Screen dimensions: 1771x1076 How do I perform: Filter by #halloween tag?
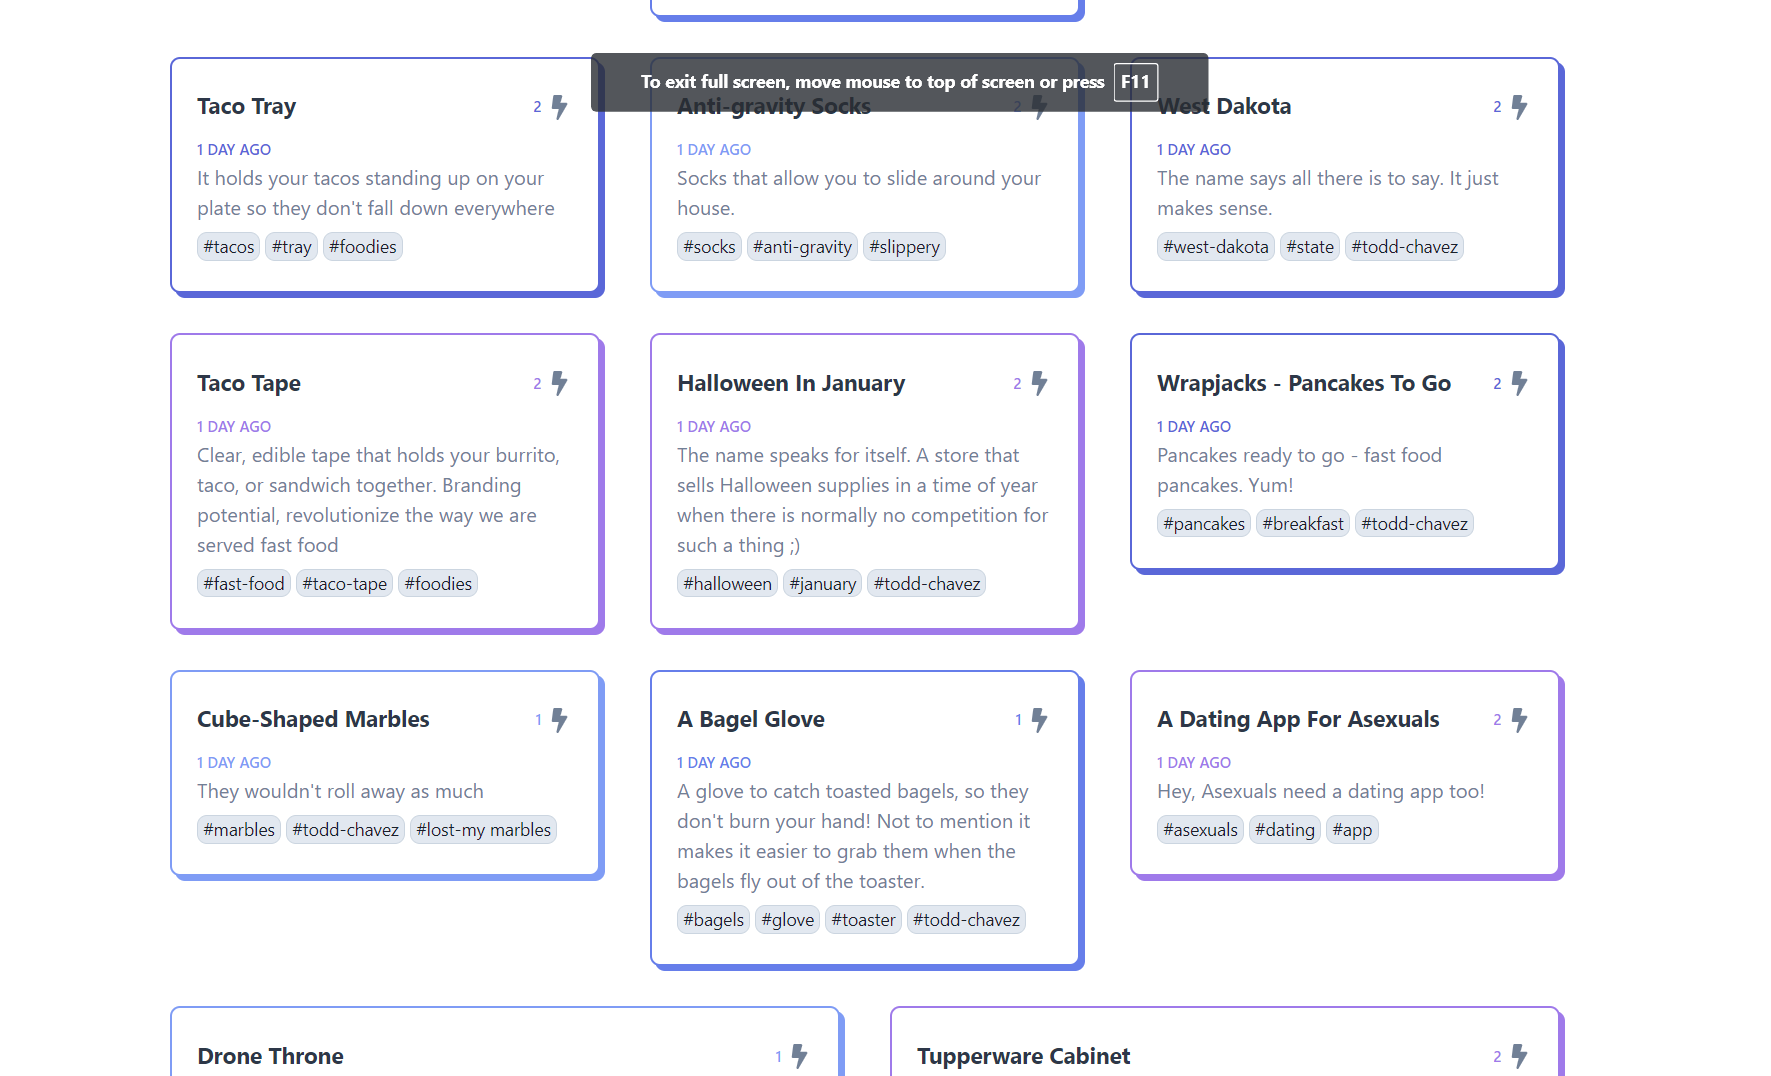pyautogui.click(x=728, y=584)
